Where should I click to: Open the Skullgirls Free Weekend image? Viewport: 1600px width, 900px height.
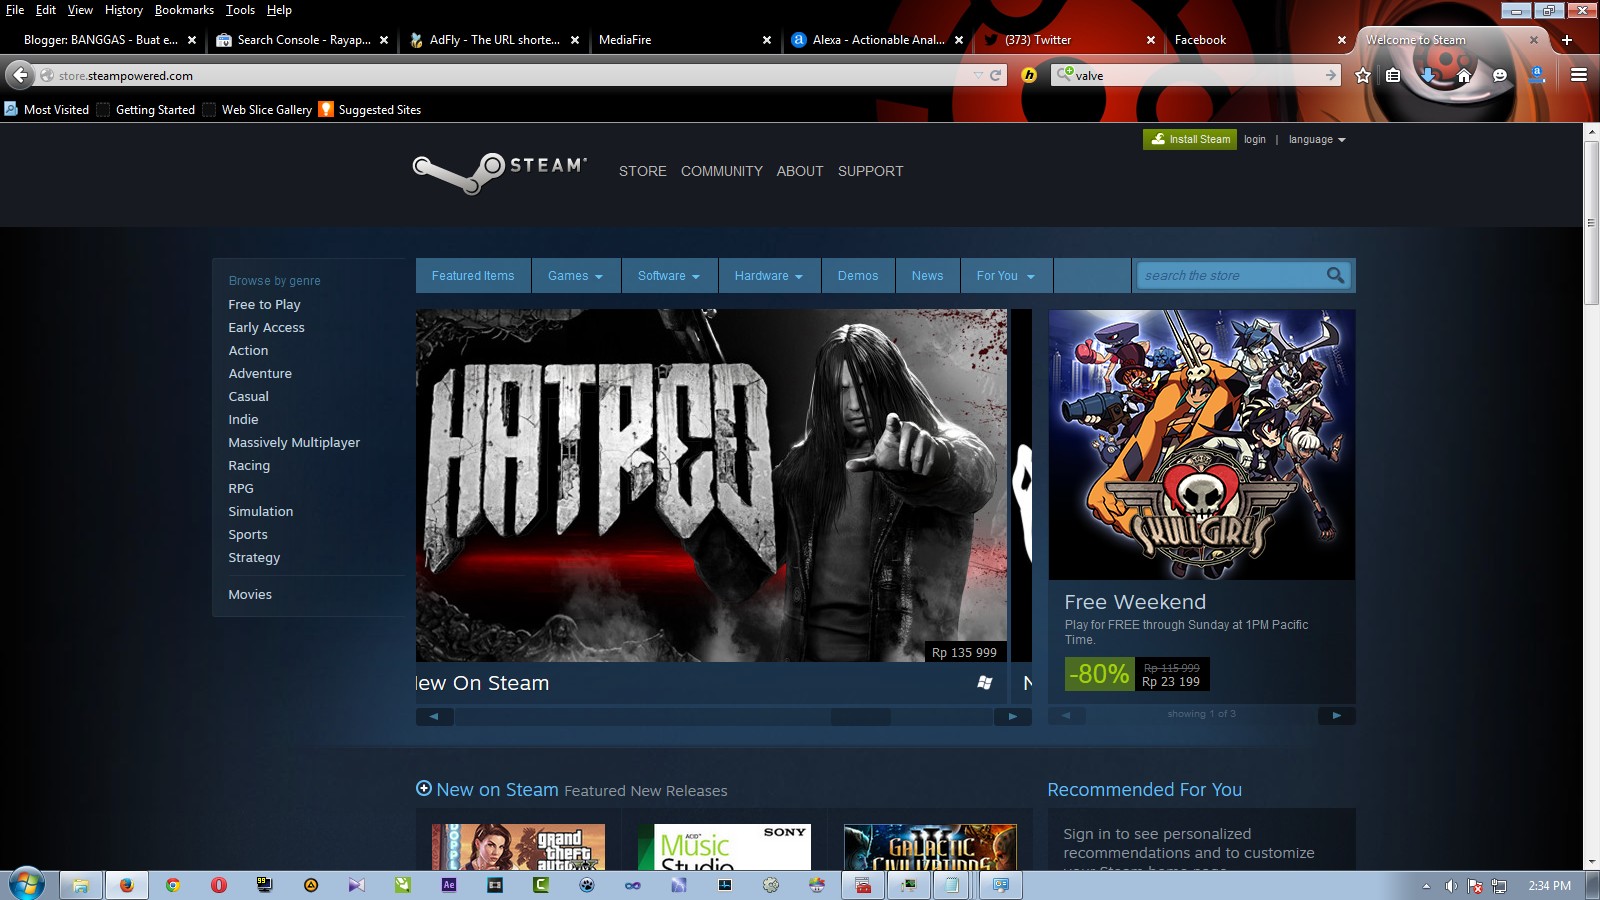[x=1202, y=444]
